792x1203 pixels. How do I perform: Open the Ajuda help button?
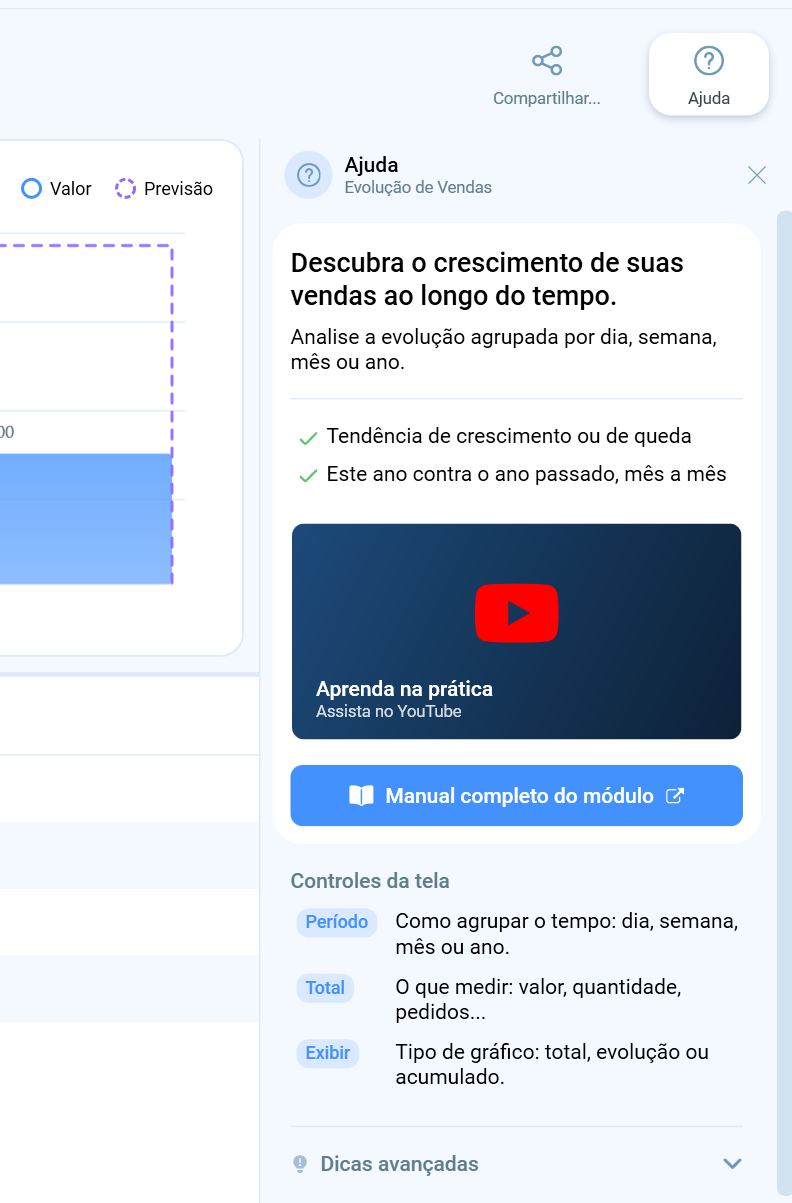[709, 74]
